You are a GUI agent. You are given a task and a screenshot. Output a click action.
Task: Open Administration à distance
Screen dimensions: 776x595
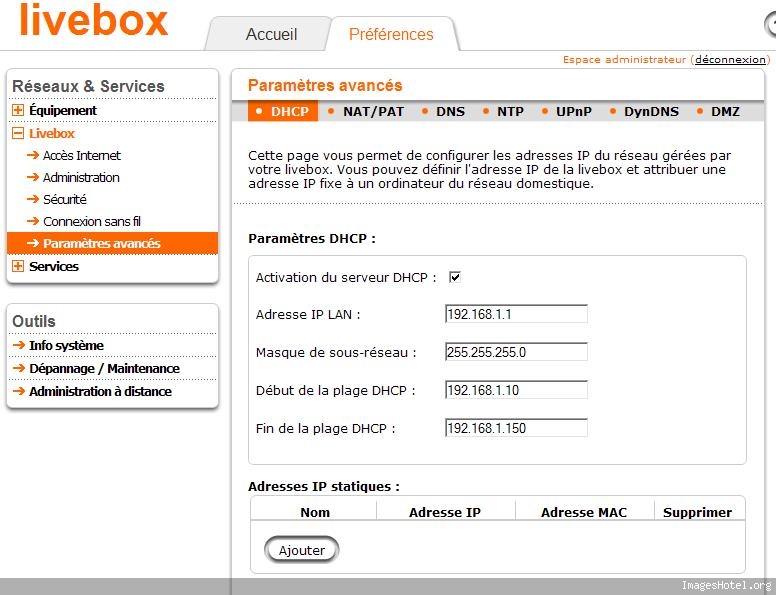pos(100,391)
